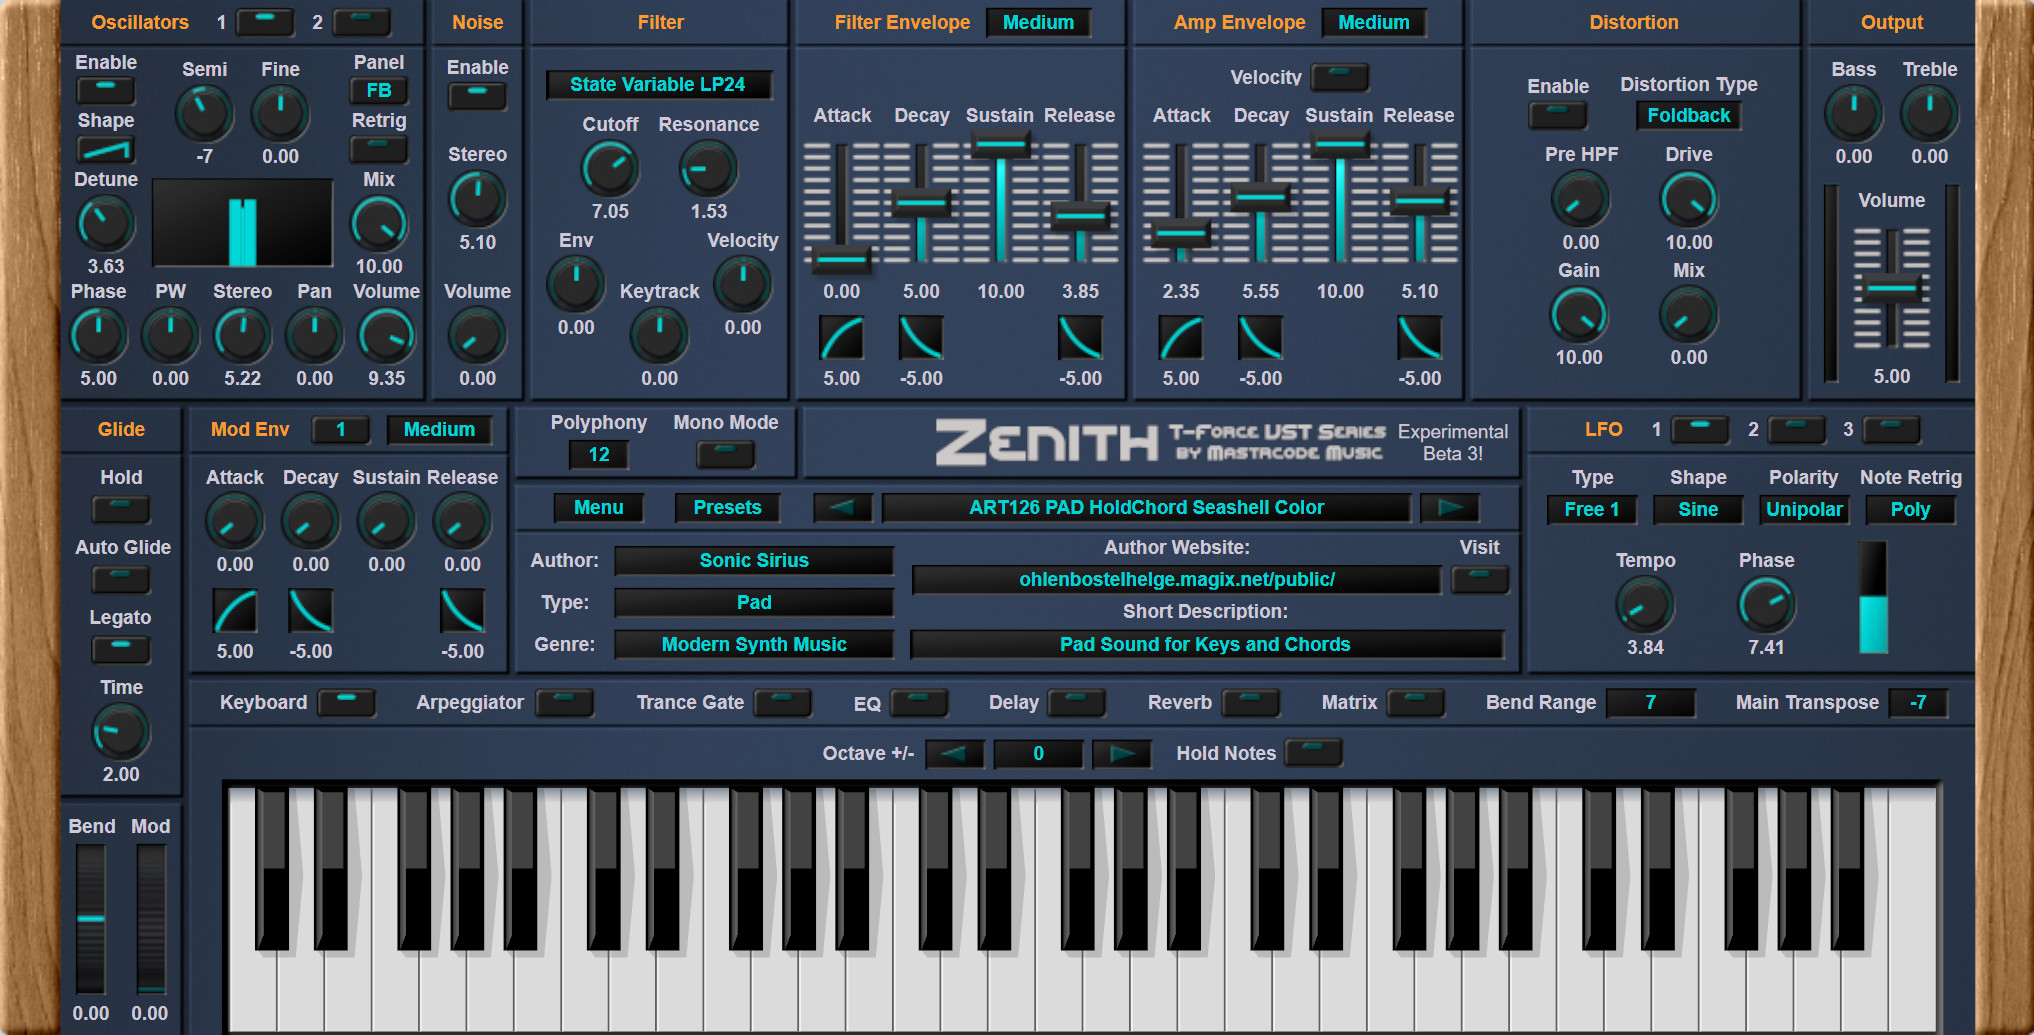Screen dimensions: 2034x1035
Task: Click the Distortion Gain knob
Action: [x=1579, y=315]
